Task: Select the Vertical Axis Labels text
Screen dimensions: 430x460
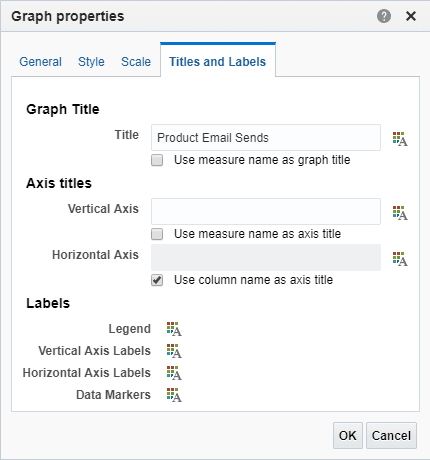Action: 94,351
